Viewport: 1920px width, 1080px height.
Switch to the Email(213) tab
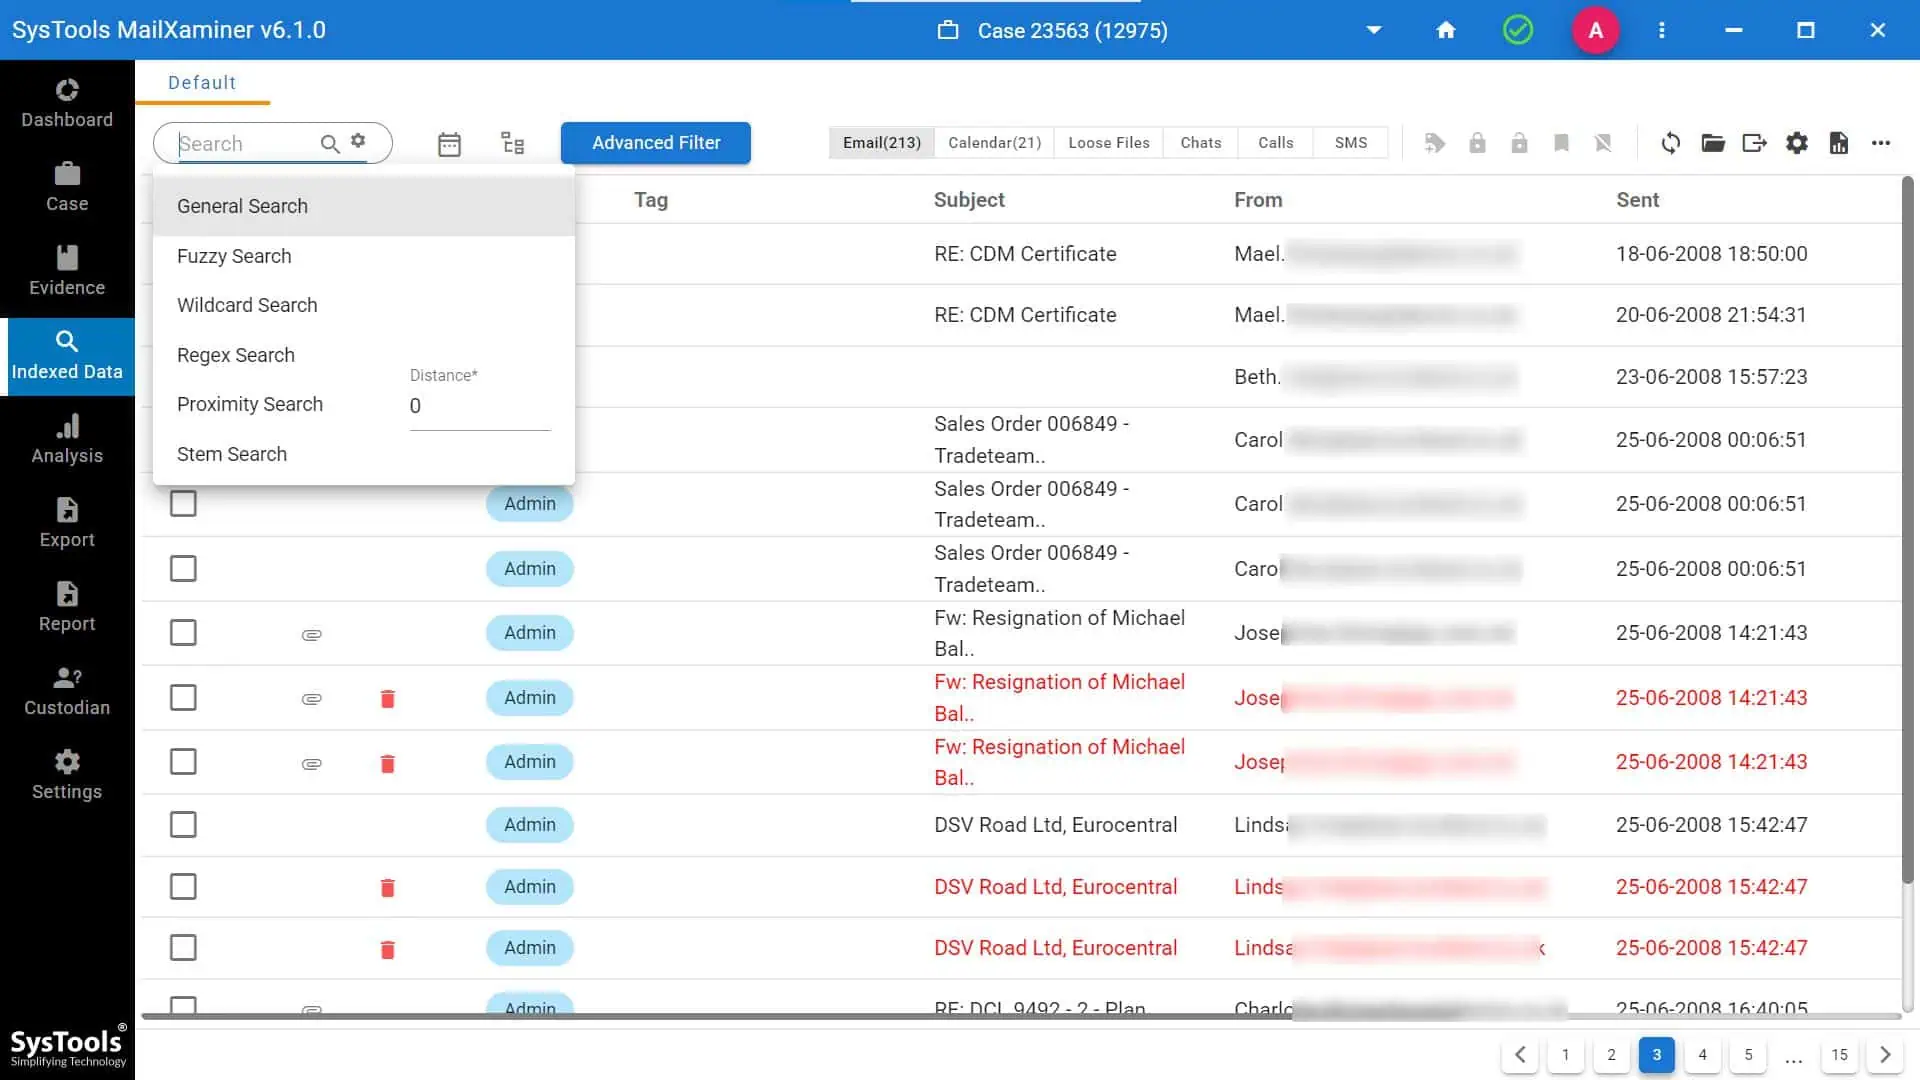(x=881, y=143)
